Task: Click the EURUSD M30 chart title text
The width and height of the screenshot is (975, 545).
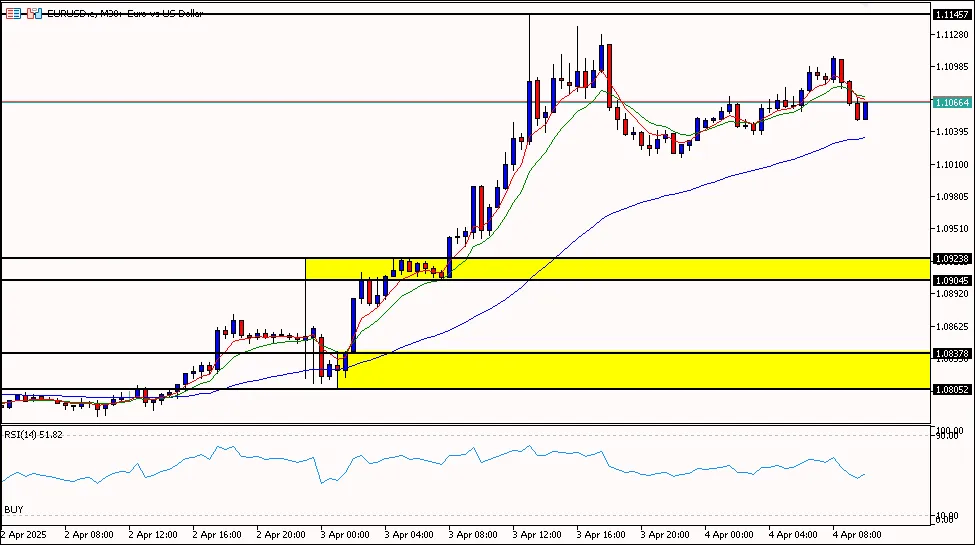Action: (x=125, y=13)
